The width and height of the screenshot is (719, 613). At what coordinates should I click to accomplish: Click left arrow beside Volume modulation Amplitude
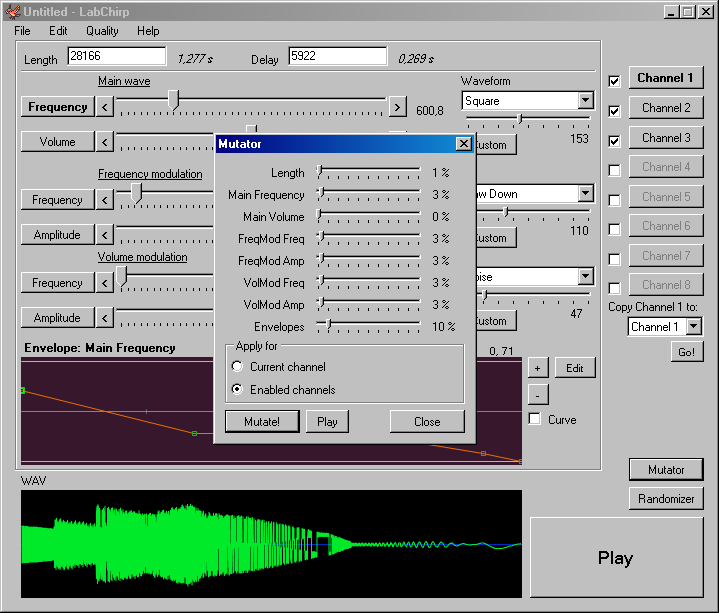click(105, 318)
